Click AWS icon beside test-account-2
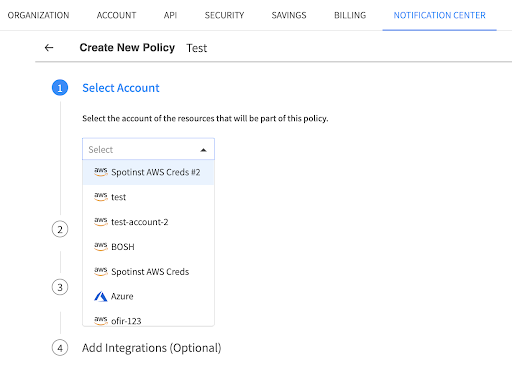The width and height of the screenshot is (512, 376). (x=101, y=222)
